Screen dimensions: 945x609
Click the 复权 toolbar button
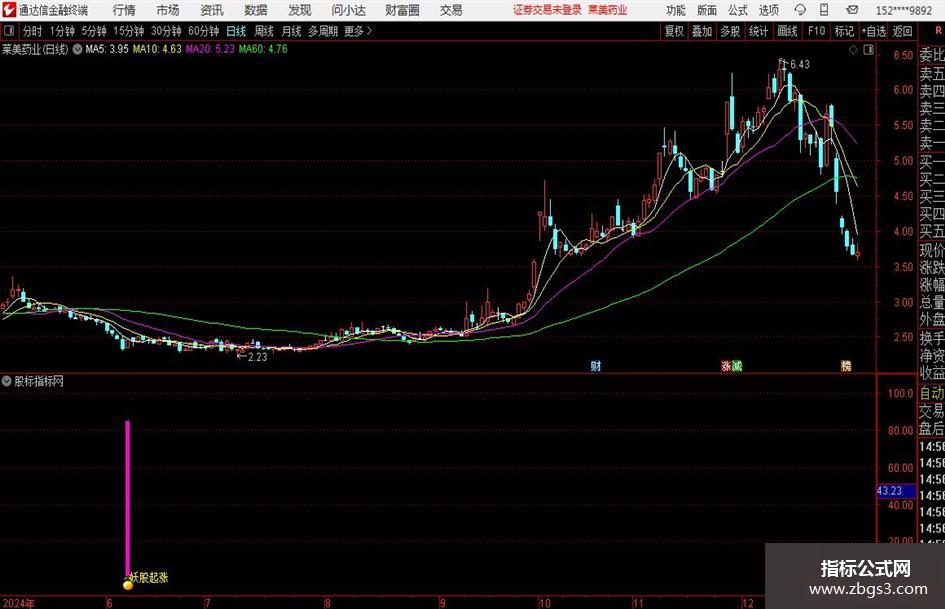(674, 31)
